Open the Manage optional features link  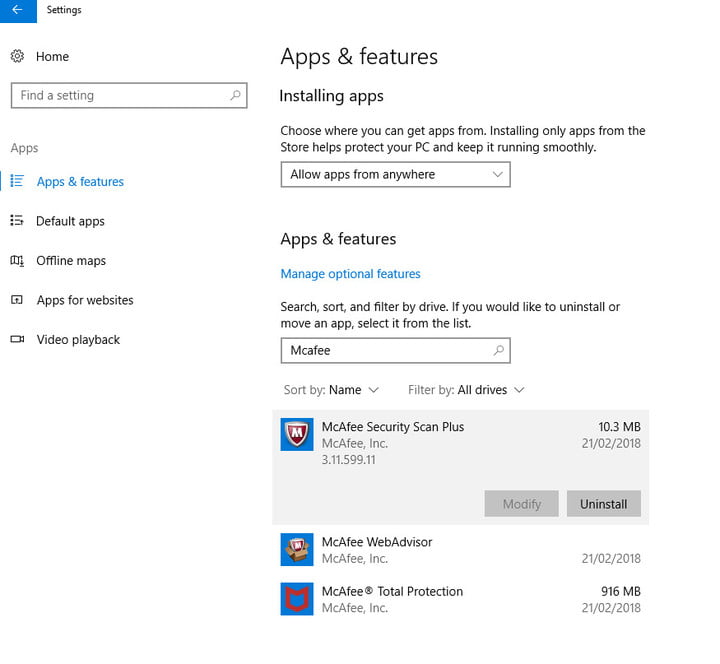tap(350, 274)
